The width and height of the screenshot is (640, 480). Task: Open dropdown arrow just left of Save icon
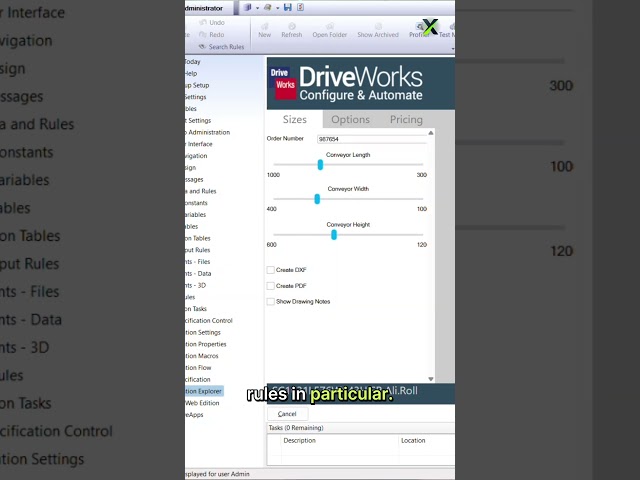[278, 8]
